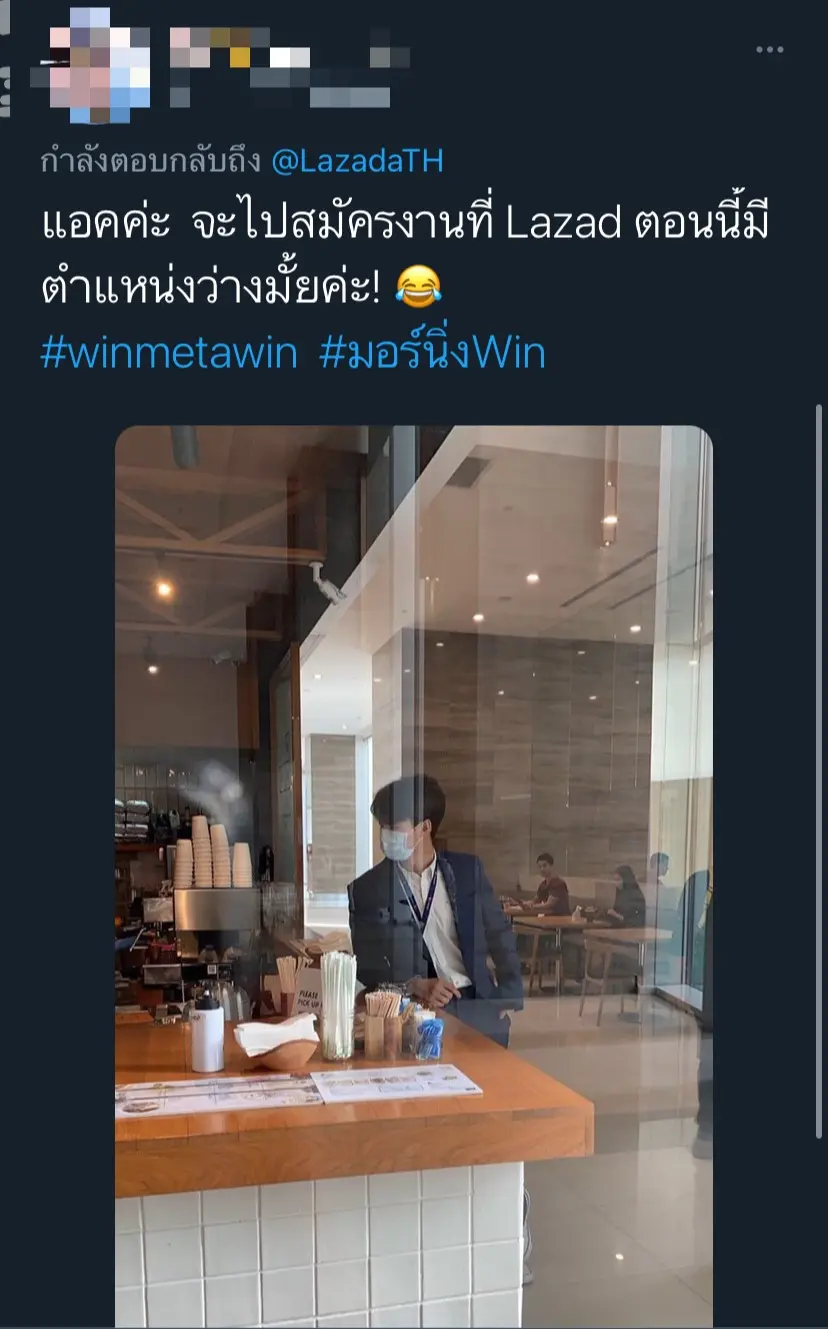Click the vertical scrollbar on the right edge

coord(820,770)
